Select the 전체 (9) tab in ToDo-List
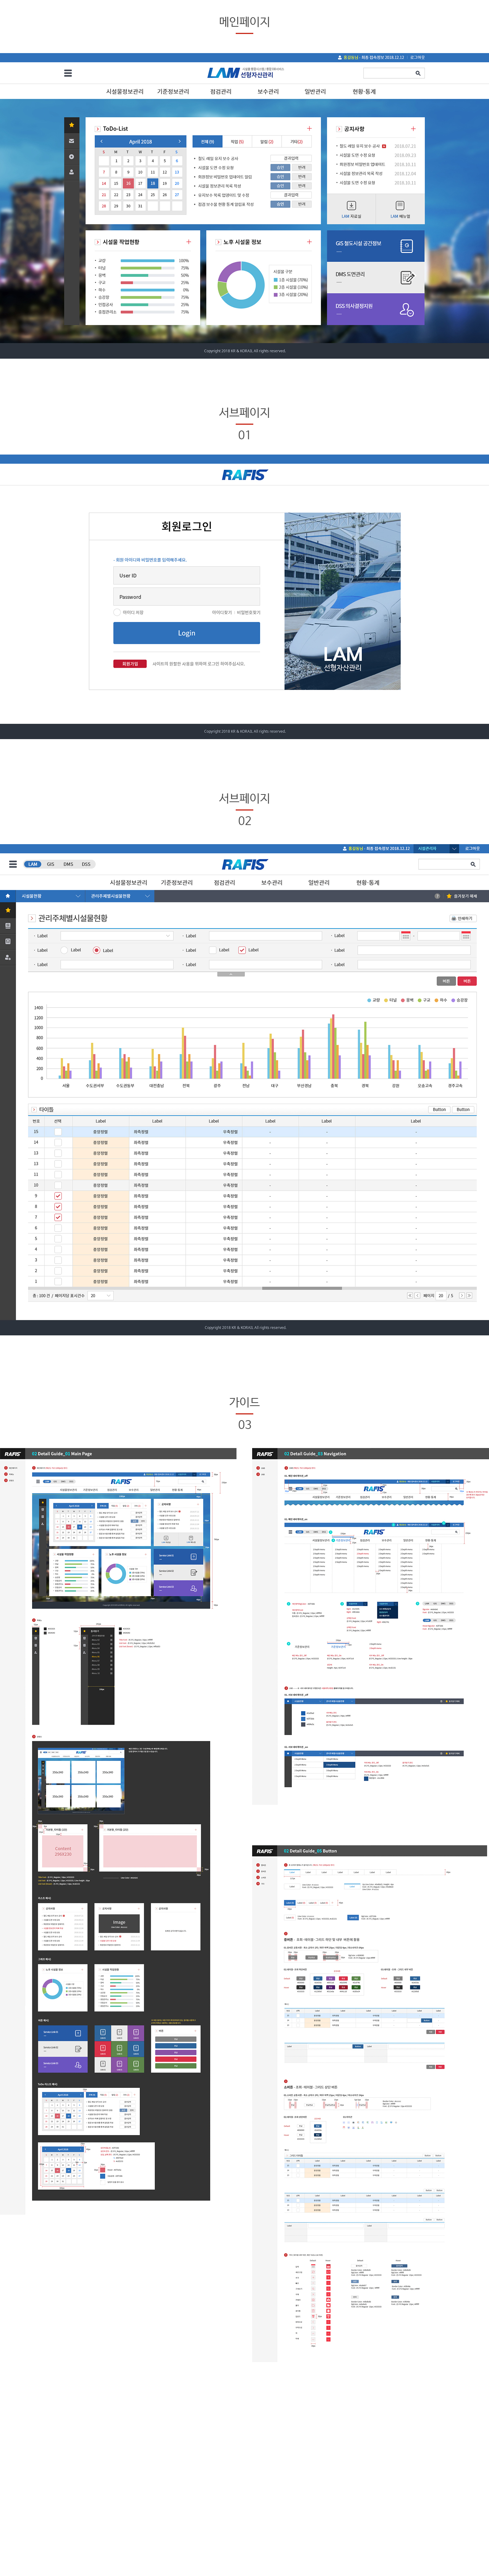 coord(207,142)
